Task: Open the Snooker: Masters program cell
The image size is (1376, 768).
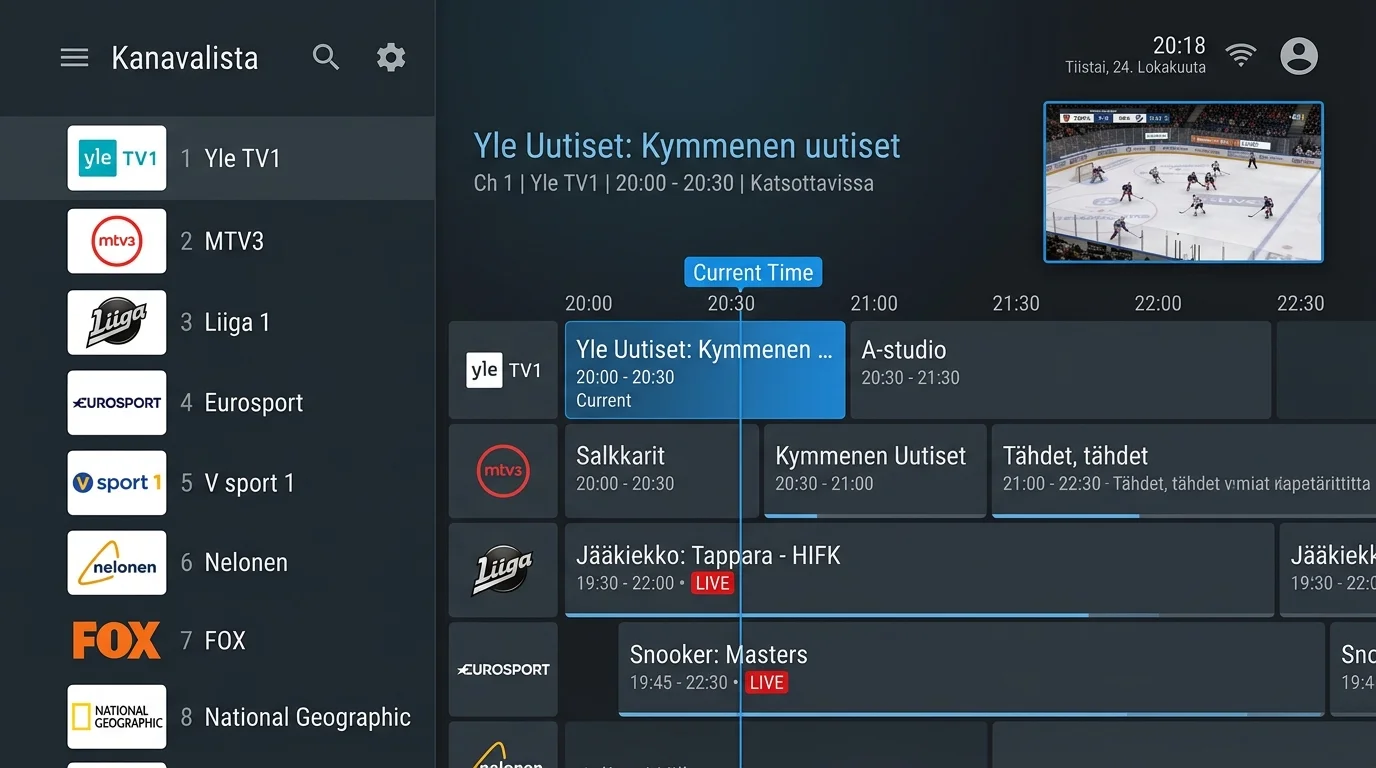Action: click(972, 669)
